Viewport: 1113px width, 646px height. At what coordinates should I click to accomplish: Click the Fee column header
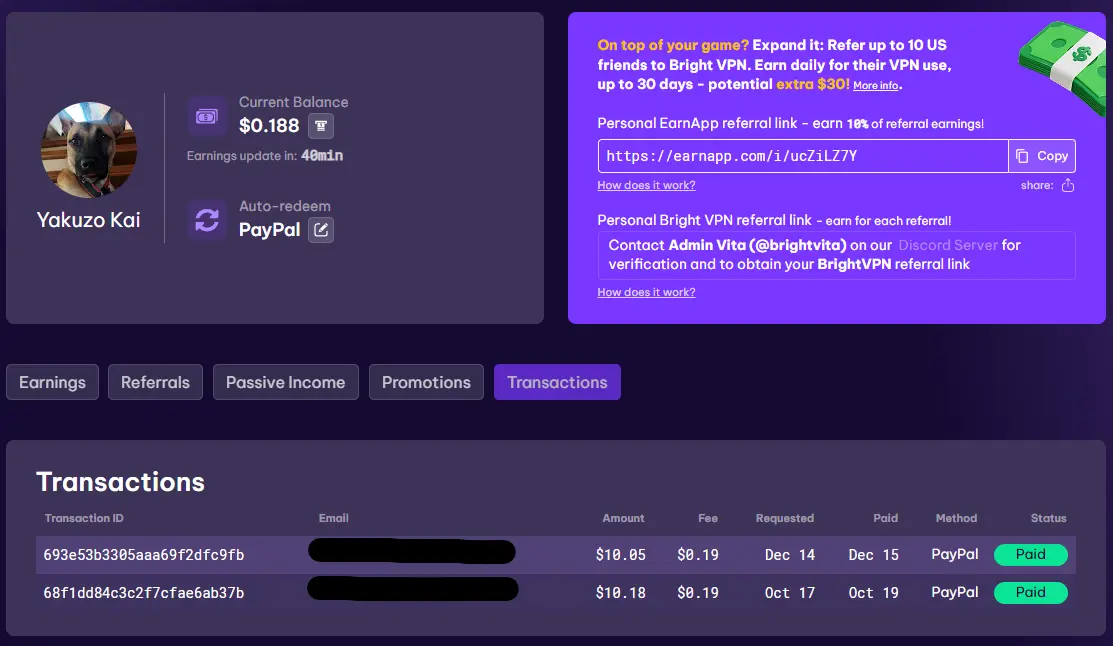point(708,518)
